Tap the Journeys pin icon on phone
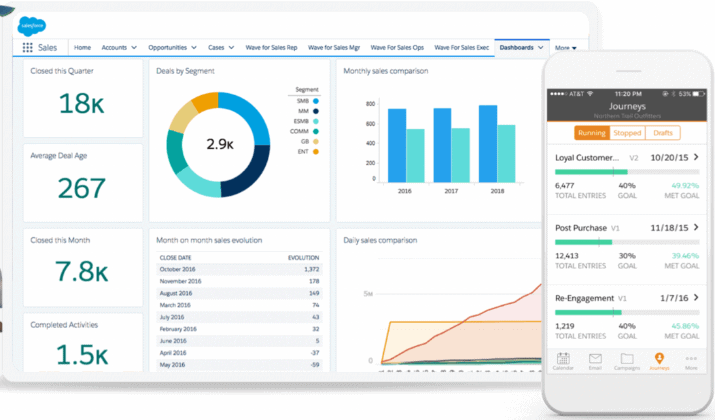This screenshot has width=715, height=420. point(659,358)
